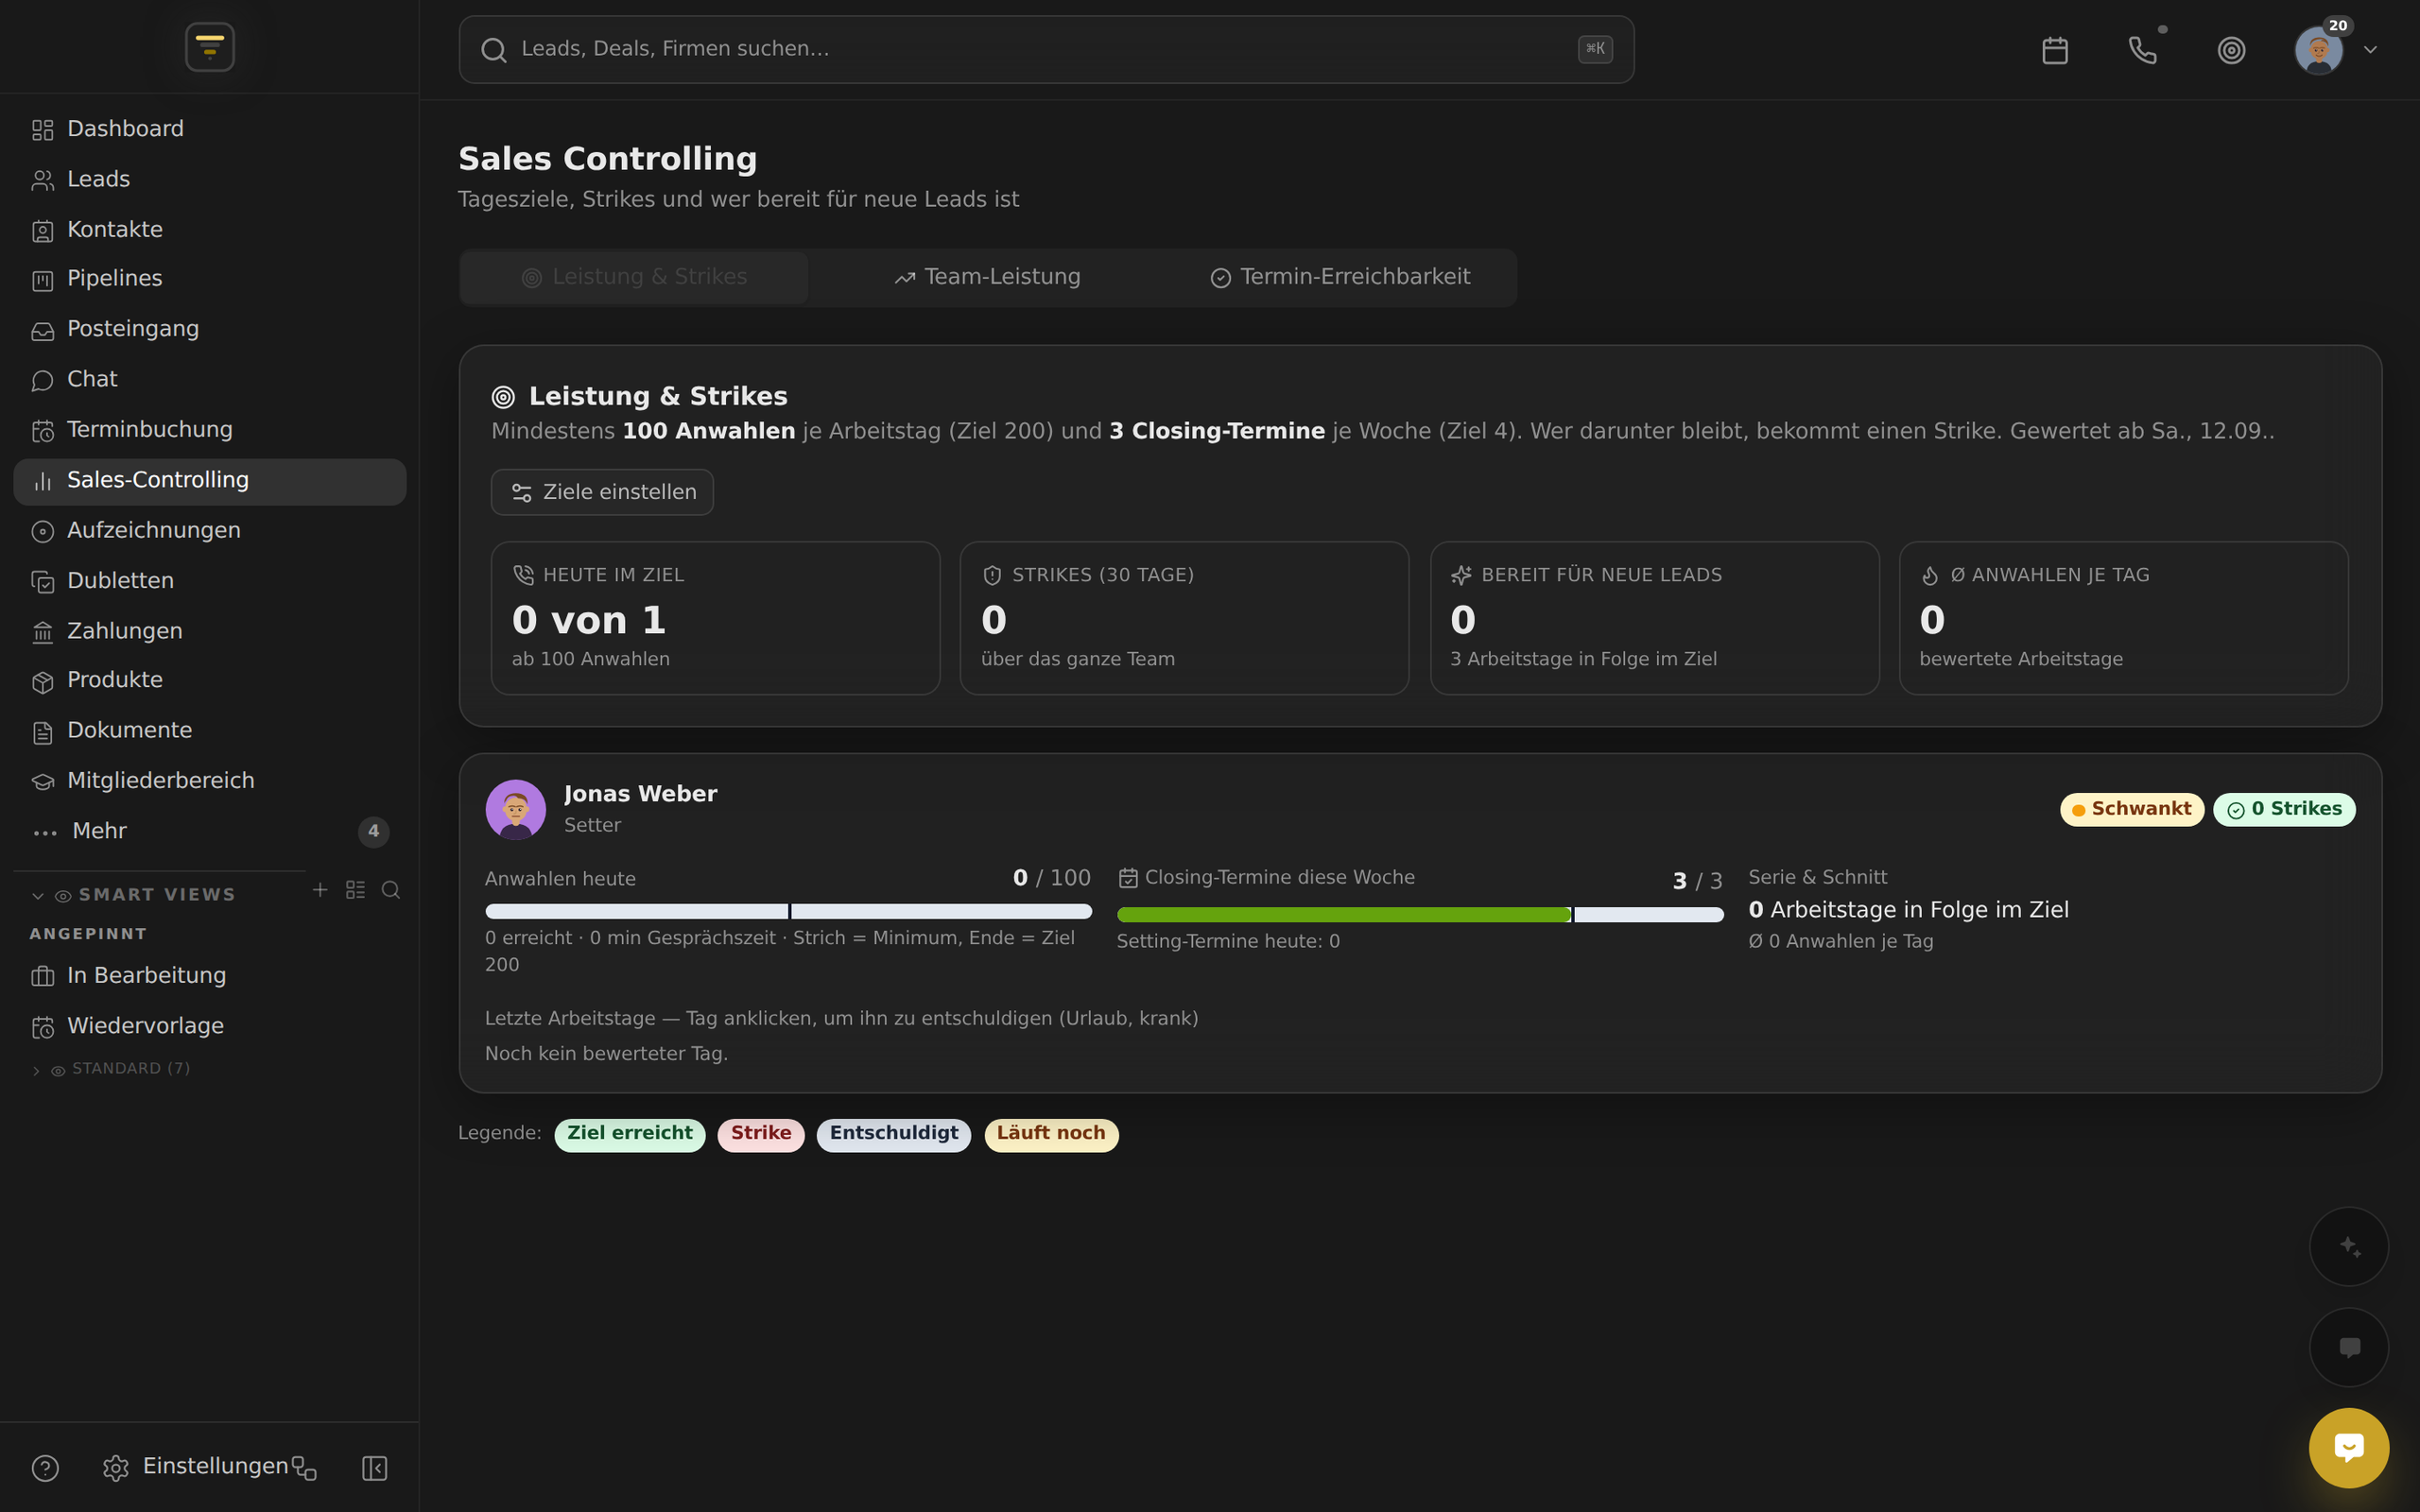Open Leads in sidebar
The height and width of the screenshot is (1512, 2420).
[x=210, y=179]
